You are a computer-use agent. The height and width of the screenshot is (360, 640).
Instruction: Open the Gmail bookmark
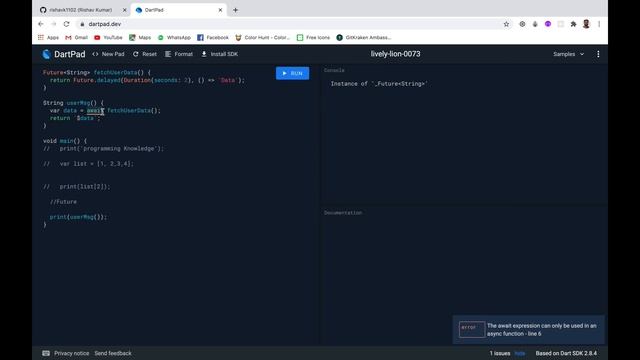(76, 38)
